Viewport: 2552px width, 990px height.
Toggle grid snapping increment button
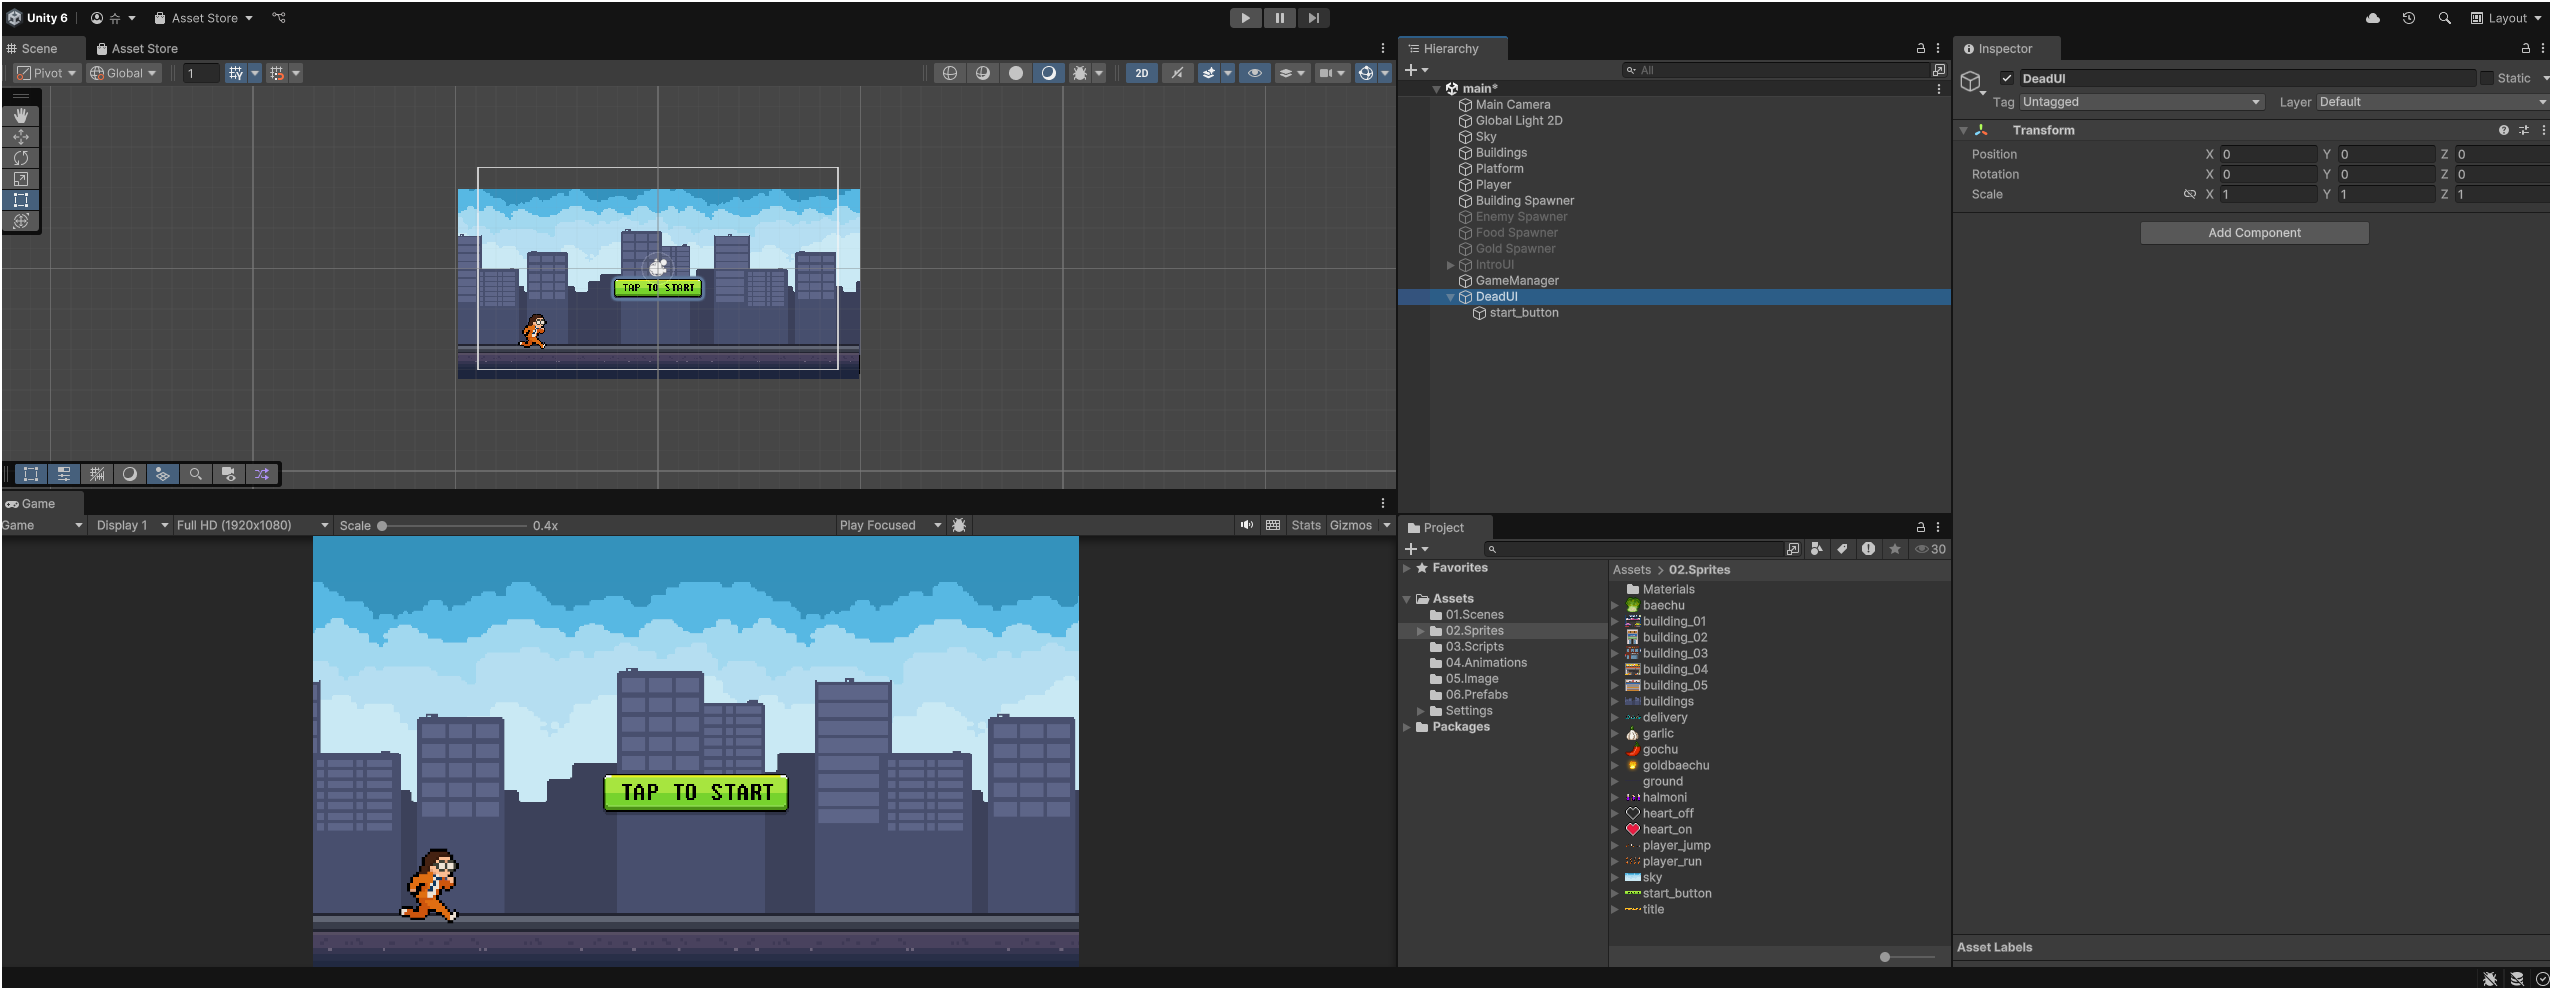coord(277,73)
